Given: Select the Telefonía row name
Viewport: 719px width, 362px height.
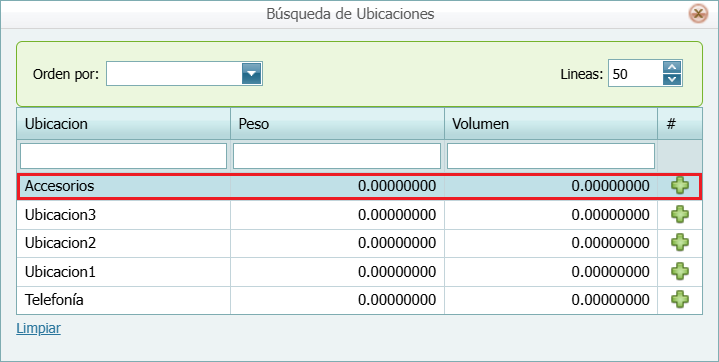Looking at the screenshot, I should point(54,300).
